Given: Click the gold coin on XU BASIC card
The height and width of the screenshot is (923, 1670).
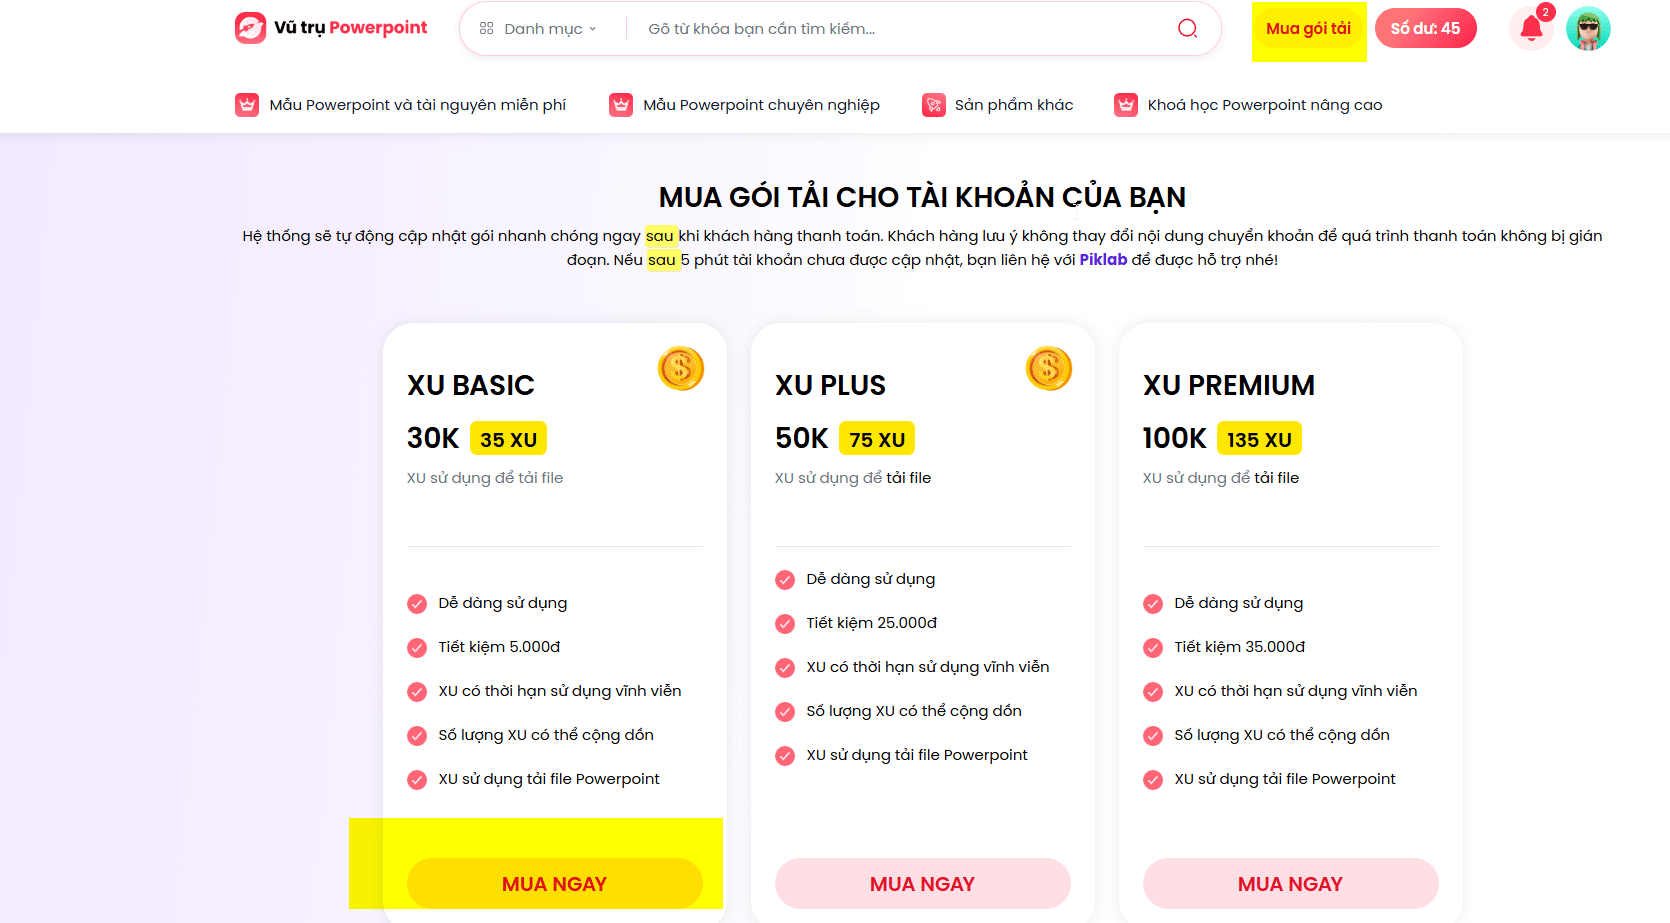Looking at the screenshot, I should [x=681, y=368].
